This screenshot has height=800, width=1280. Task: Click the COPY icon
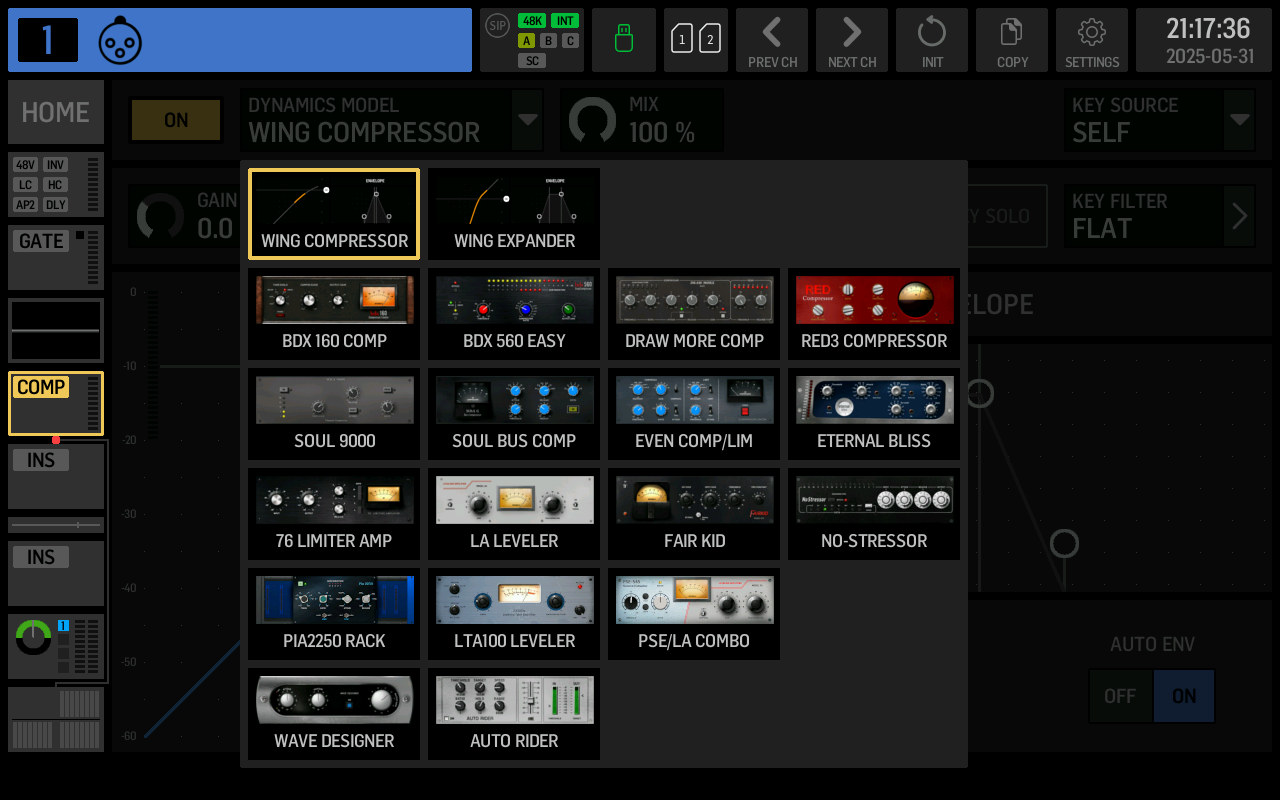click(x=1012, y=40)
